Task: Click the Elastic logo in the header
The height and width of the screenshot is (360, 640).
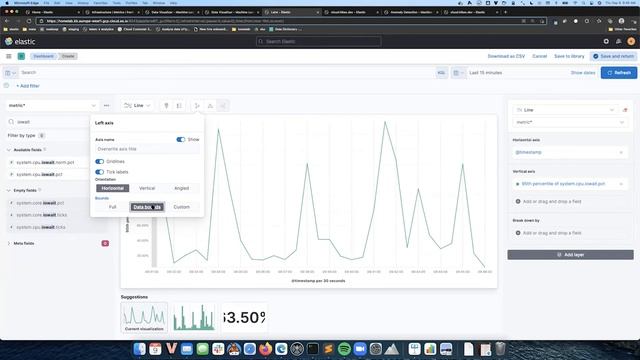Action: (x=20, y=41)
